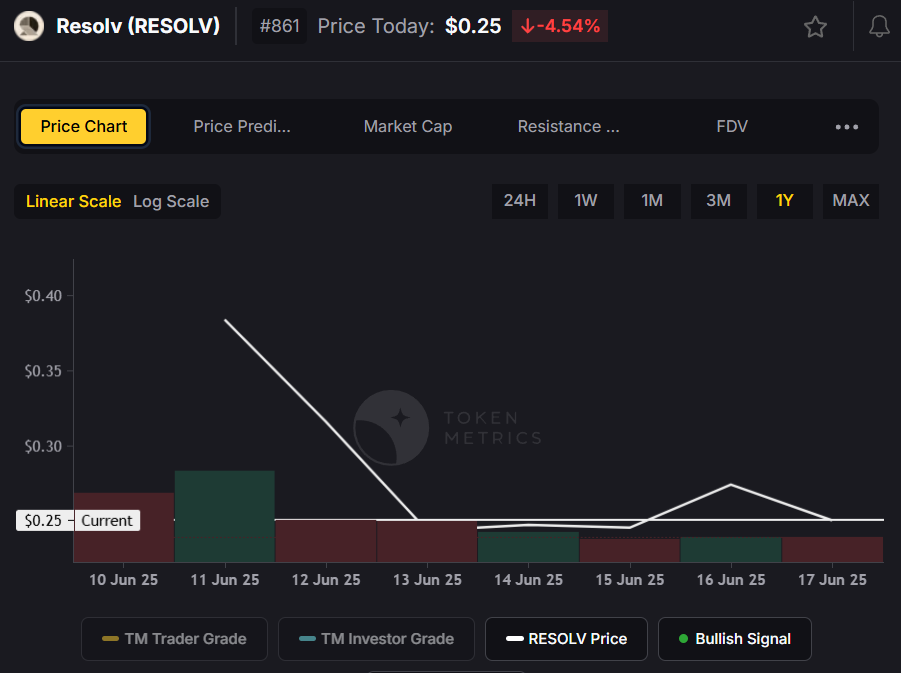
Task: Set chart range to 24H
Action: (519, 201)
